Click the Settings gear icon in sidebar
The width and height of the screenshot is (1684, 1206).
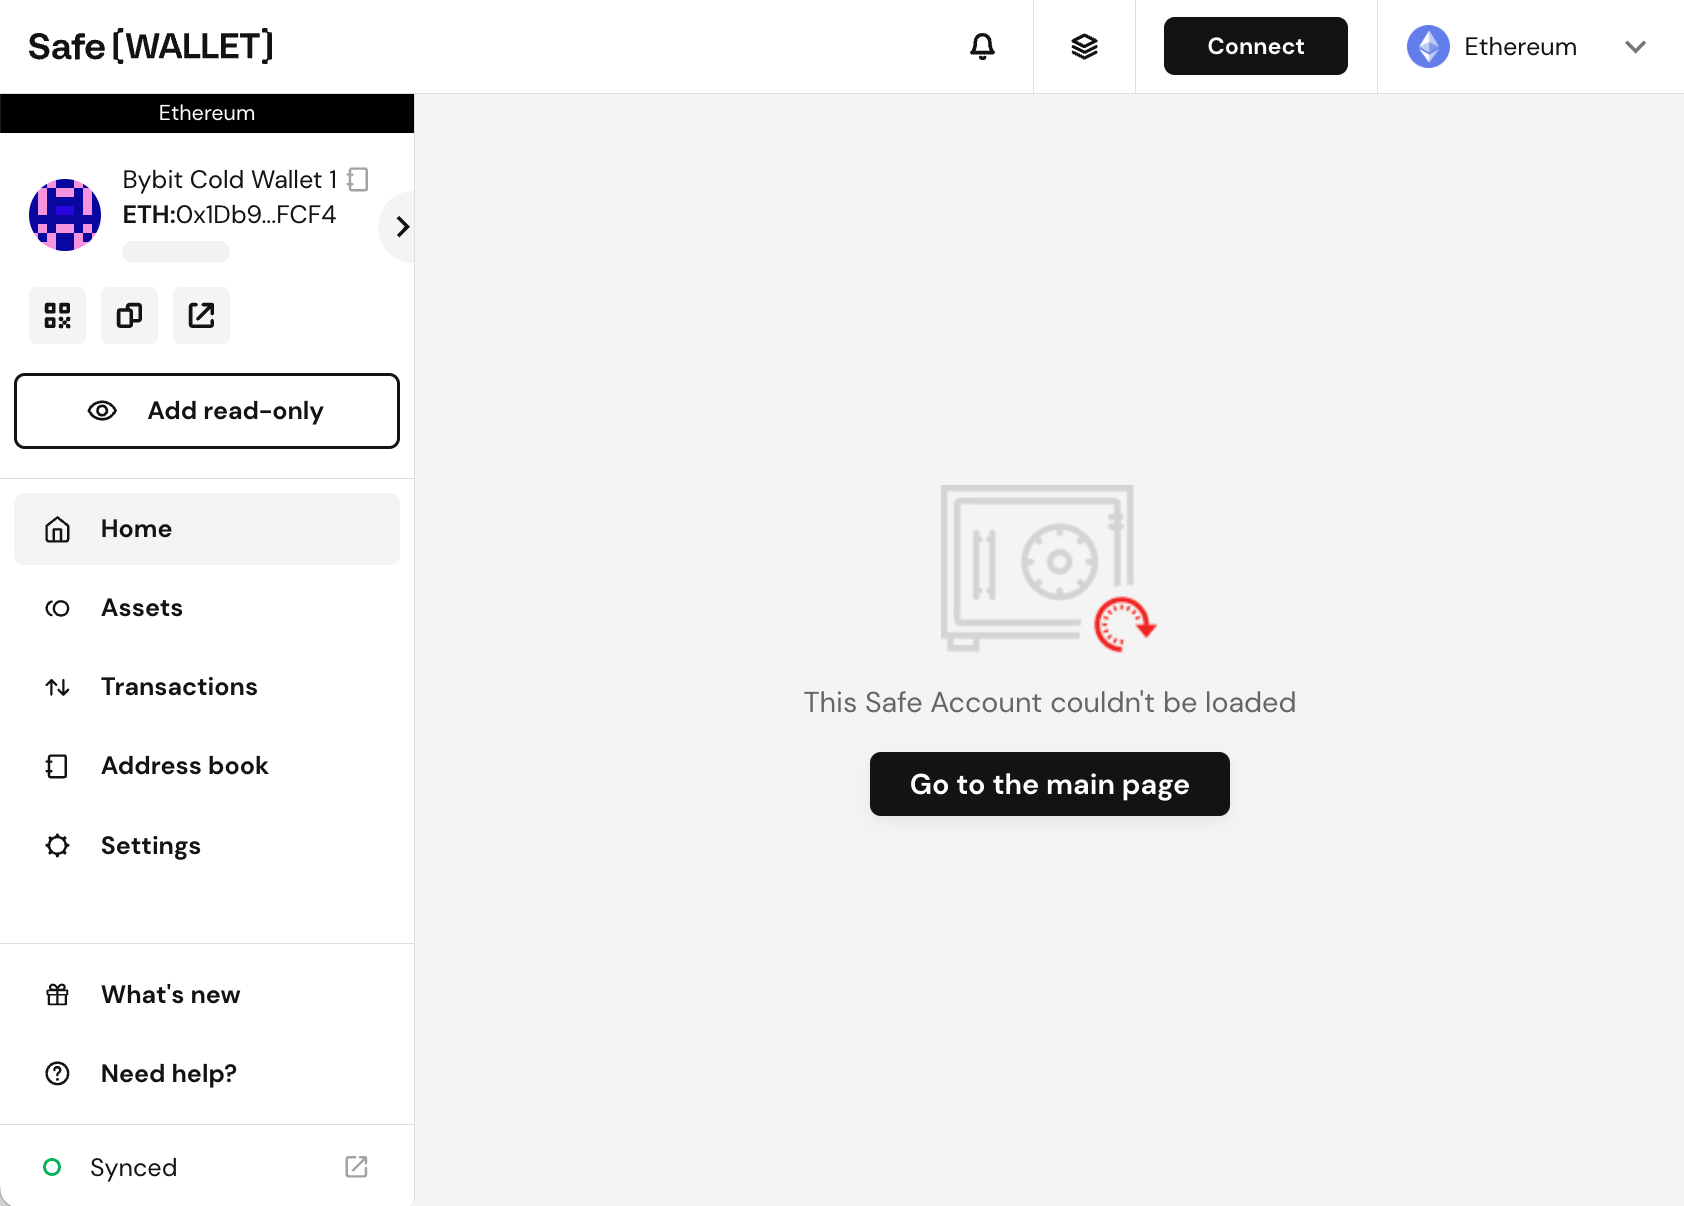[x=58, y=846]
